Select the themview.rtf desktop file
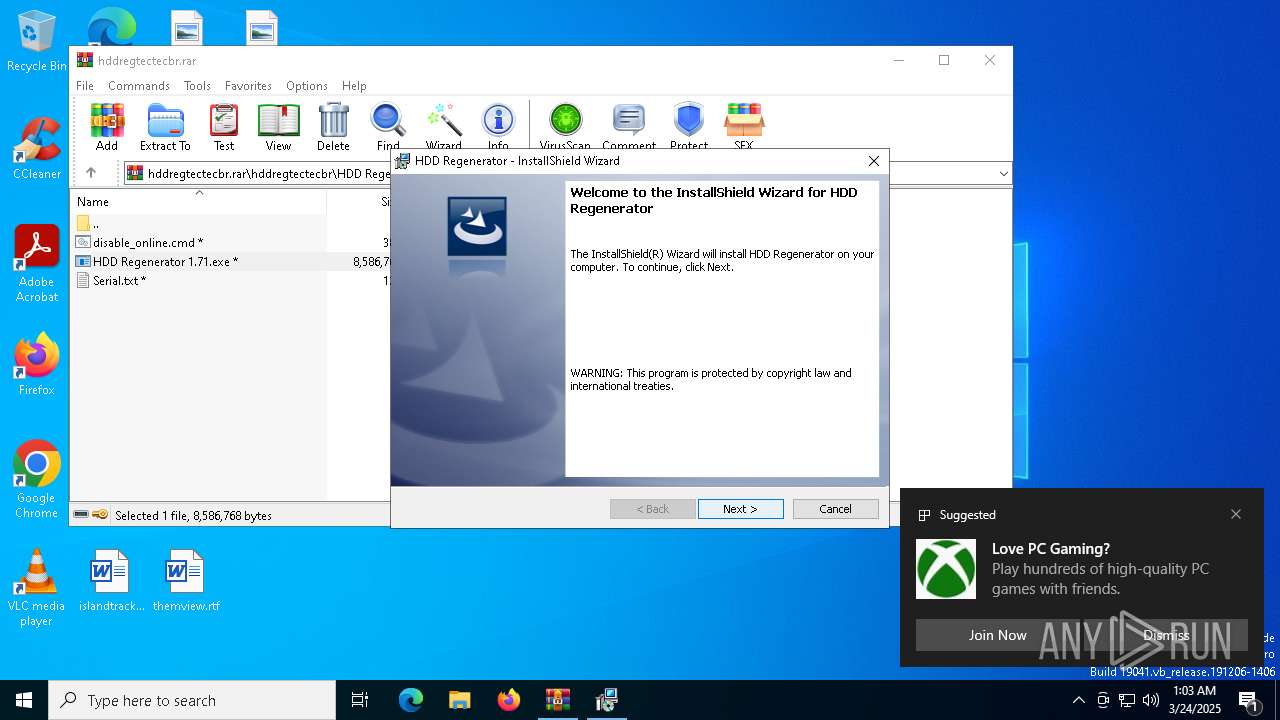 186,581
